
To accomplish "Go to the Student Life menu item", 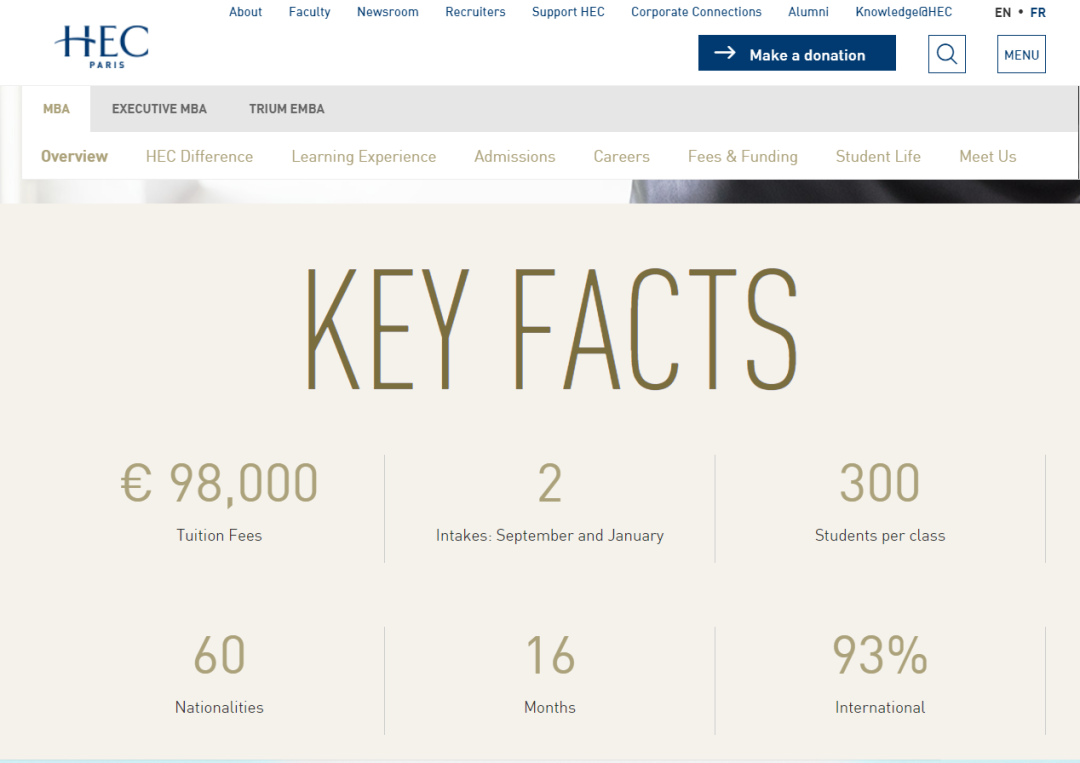I will coord(878,156).
